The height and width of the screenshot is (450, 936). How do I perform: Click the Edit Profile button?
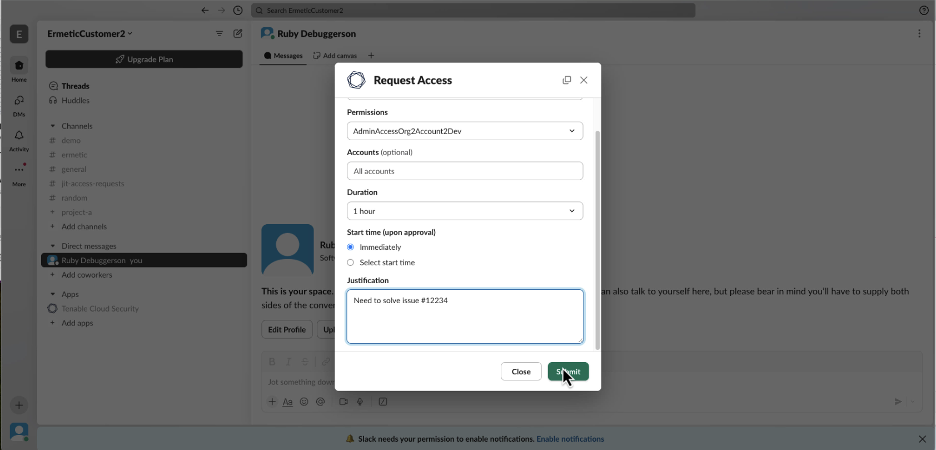(287, 329)
